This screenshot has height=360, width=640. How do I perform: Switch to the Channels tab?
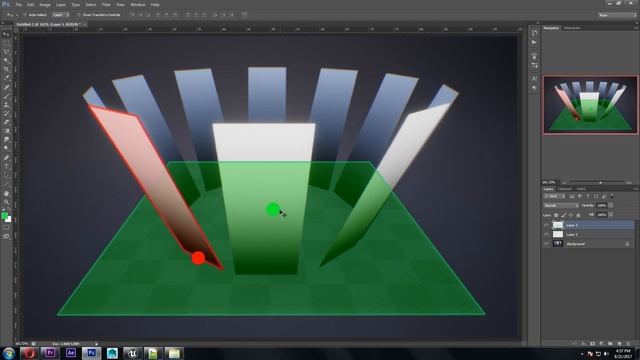pos(565,189)
